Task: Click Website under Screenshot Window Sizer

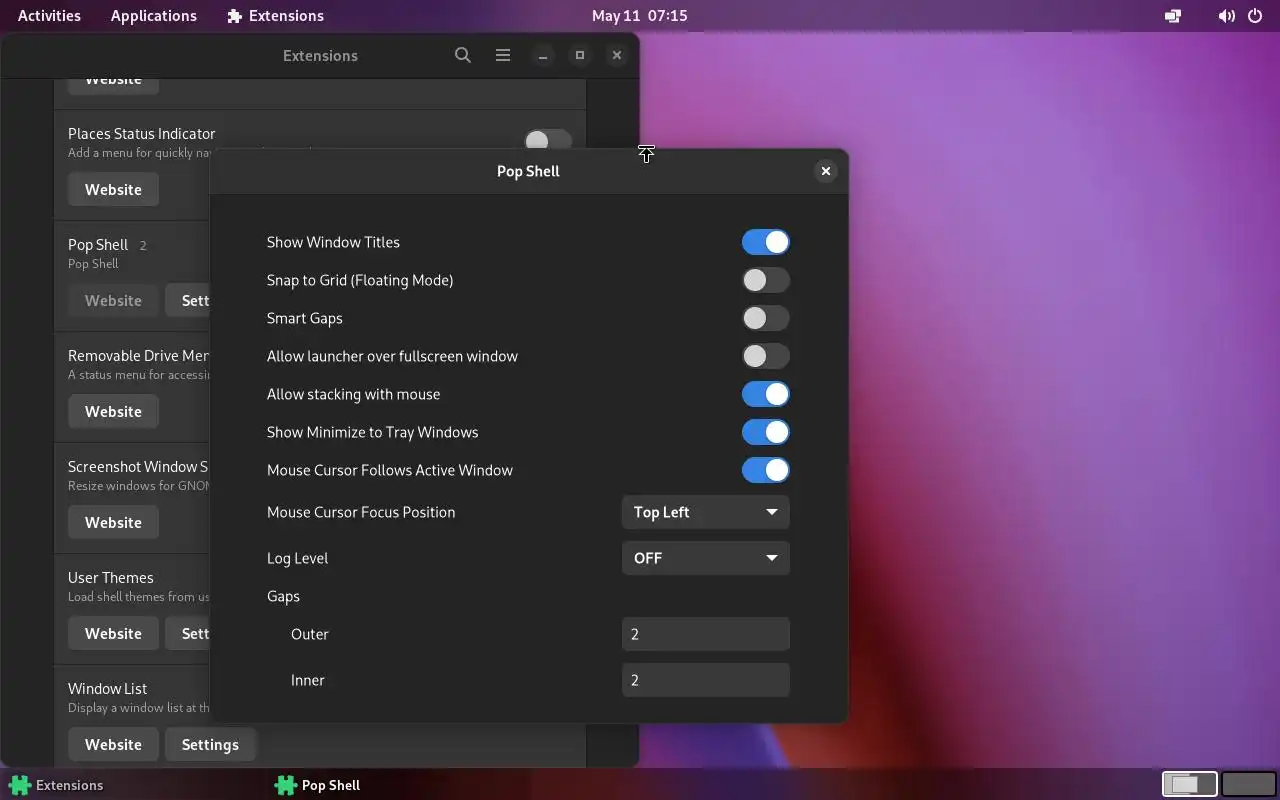Action: (x=113, y=522)
